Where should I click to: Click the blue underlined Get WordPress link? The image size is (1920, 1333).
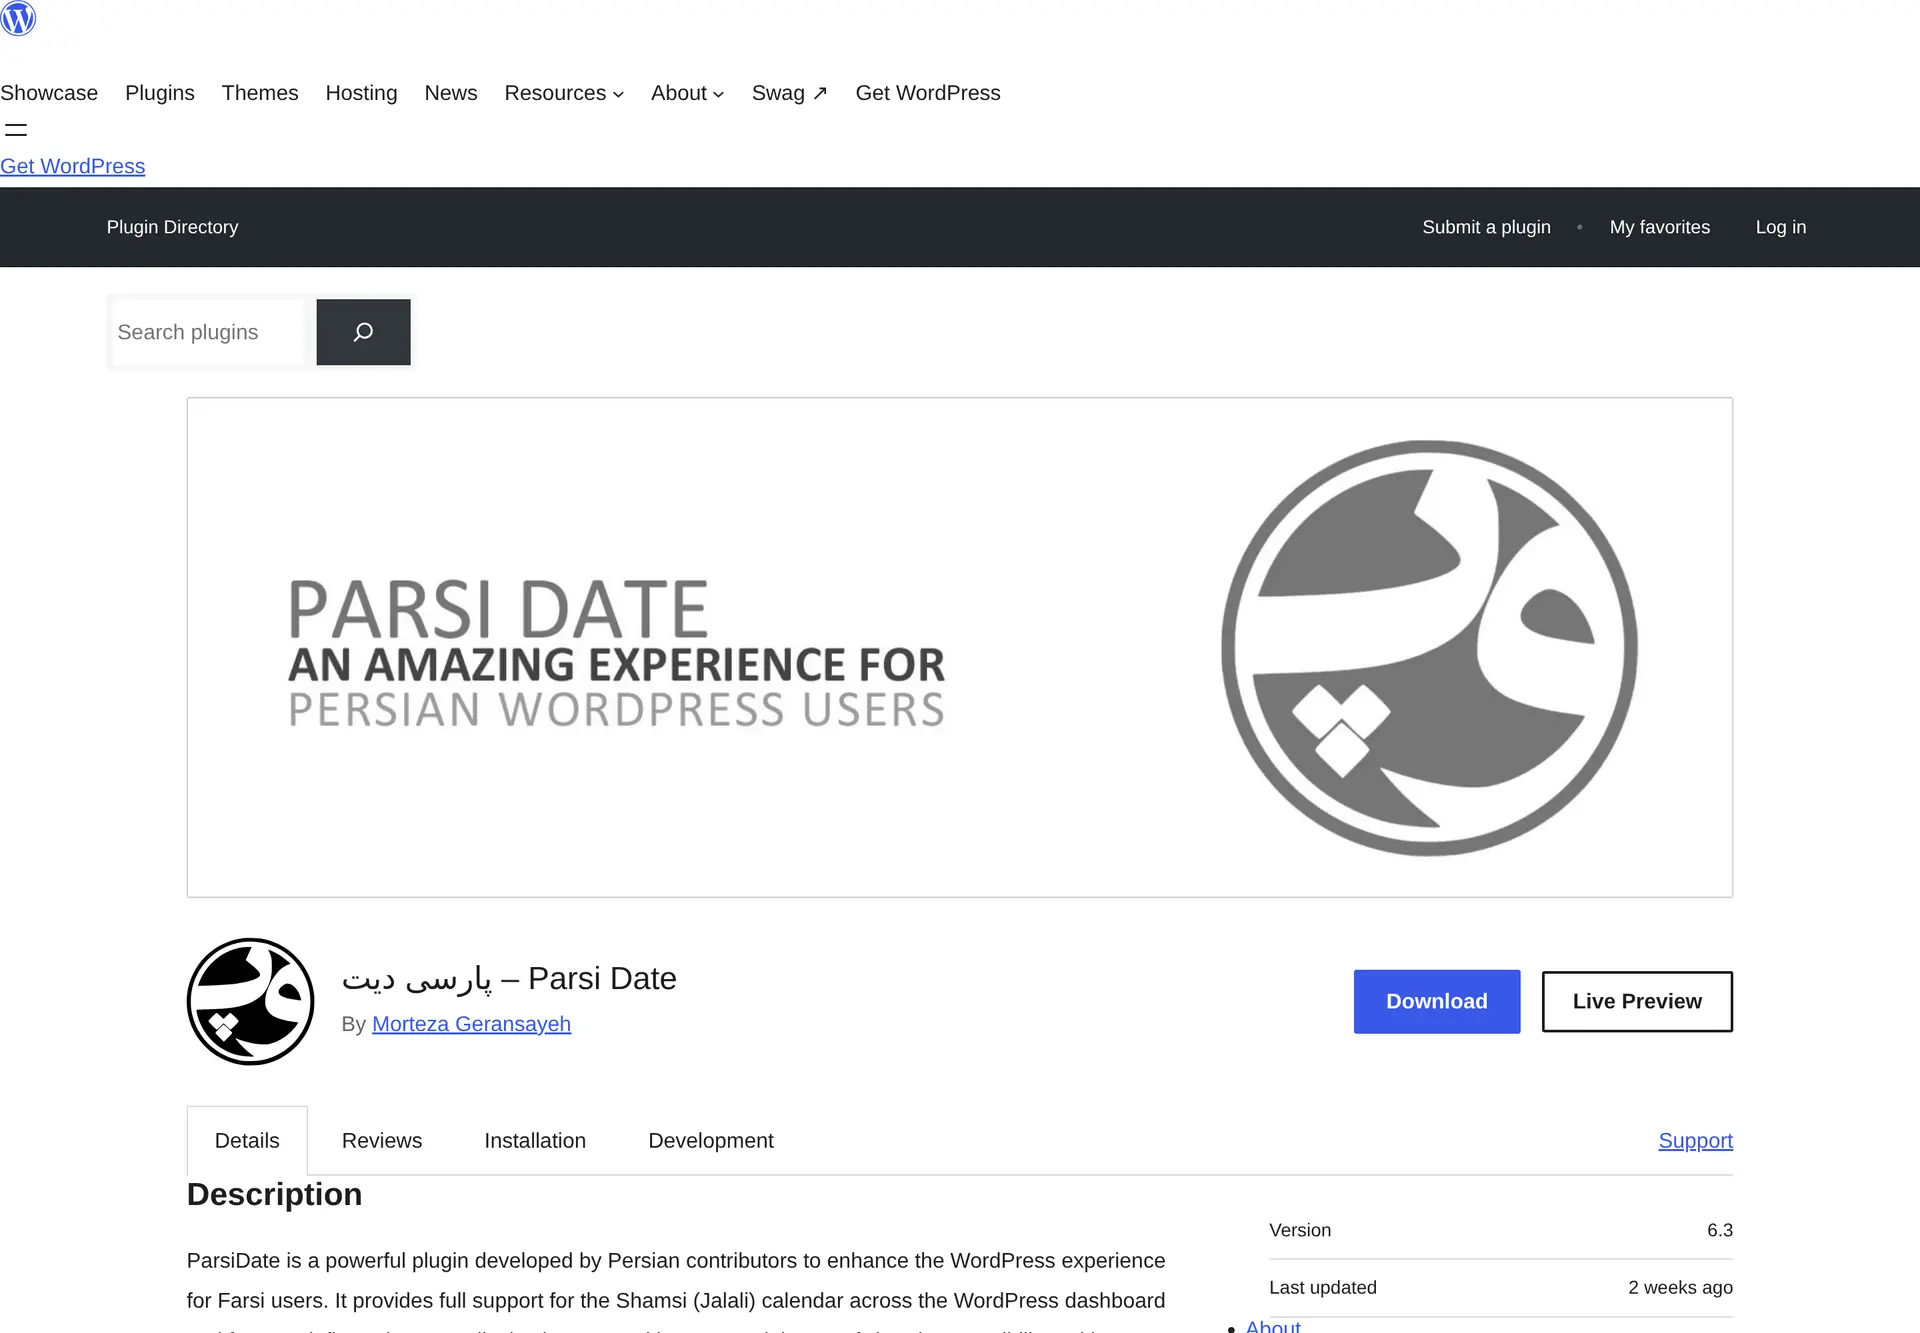click(x=72, y=166)
